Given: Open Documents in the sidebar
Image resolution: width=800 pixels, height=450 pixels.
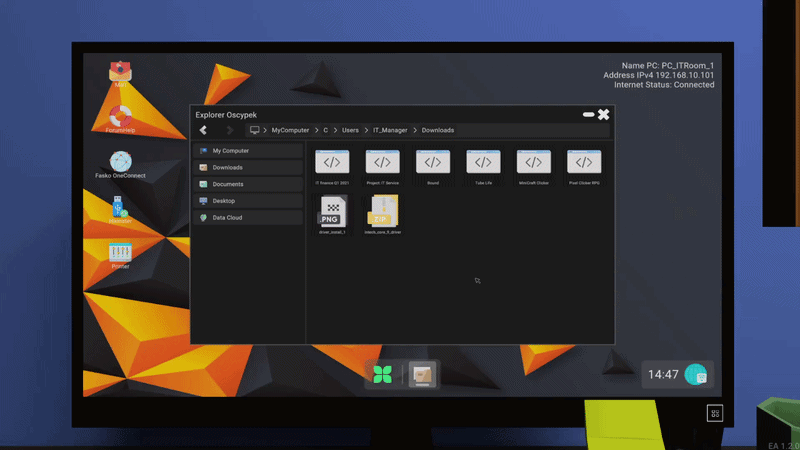Looking at the screenshot, I should point(248,184).
